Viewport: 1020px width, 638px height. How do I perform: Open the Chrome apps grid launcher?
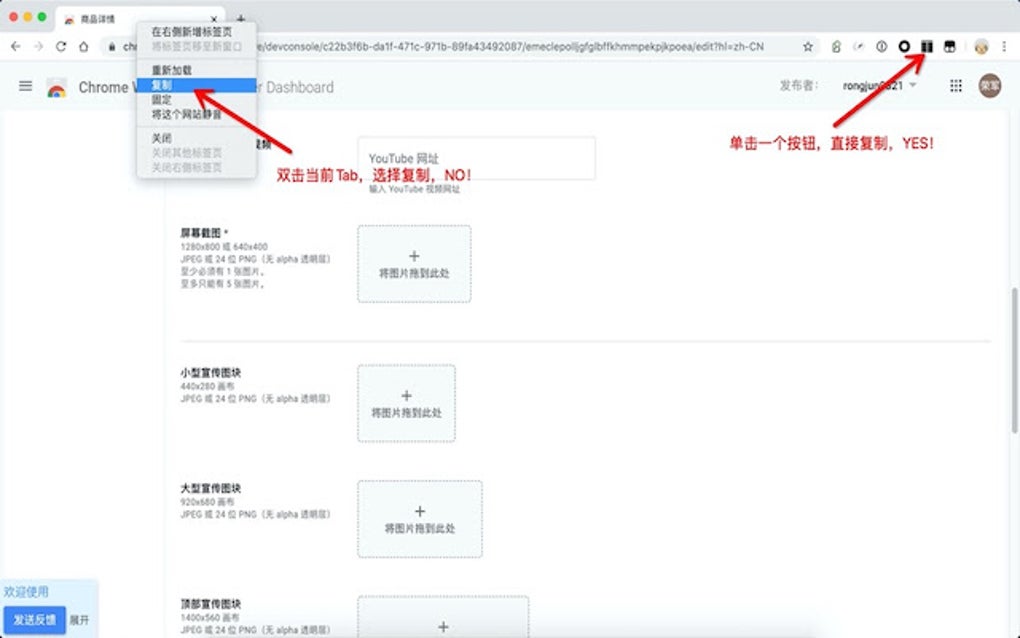click(957, 87)
